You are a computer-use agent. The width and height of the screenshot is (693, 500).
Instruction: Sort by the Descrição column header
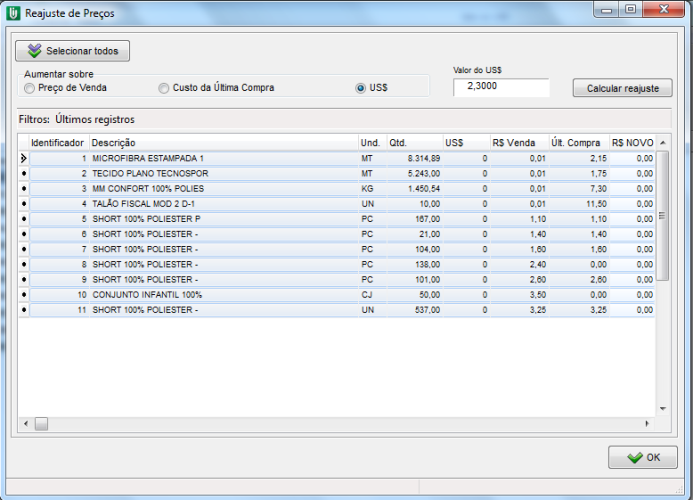(223, 143)
